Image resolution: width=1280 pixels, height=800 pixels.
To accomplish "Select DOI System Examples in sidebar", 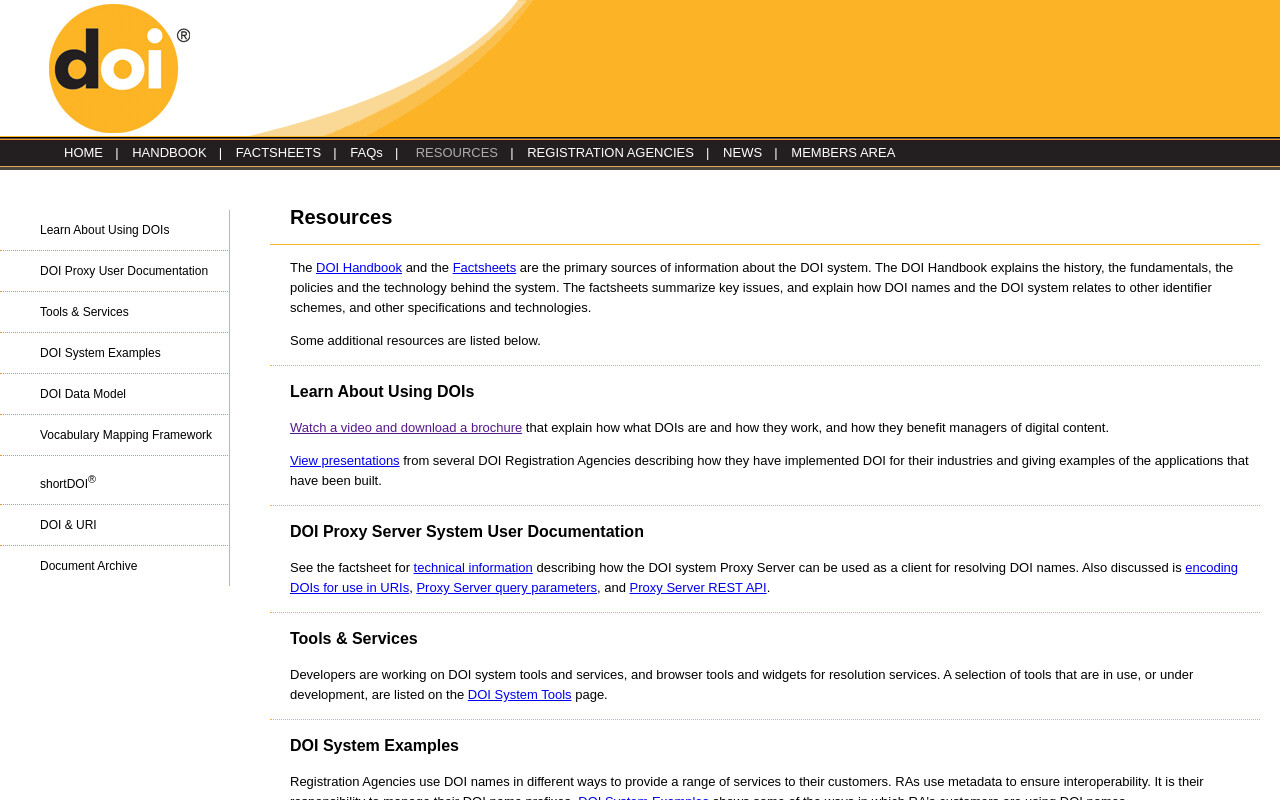I will (100, 353).
